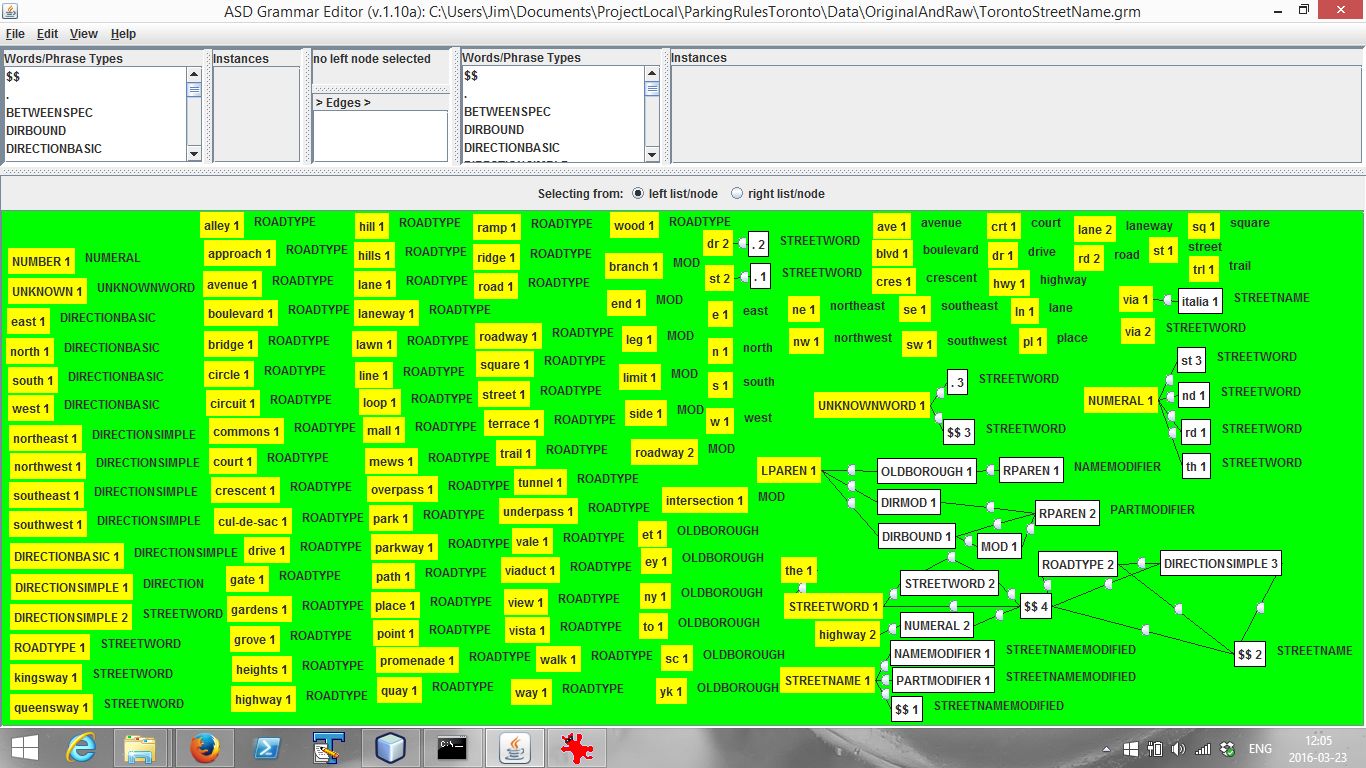This screenshot has height=768, width=1366.
Task: Select the "DIRECTIONSIMPLE 3" white node
Action: pyautogui.click(x=1221, y=563)
